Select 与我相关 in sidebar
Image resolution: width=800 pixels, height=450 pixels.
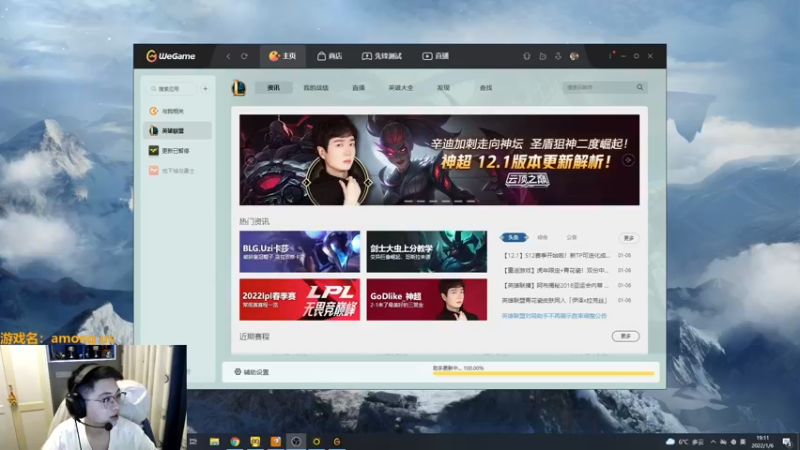[177, 111]
